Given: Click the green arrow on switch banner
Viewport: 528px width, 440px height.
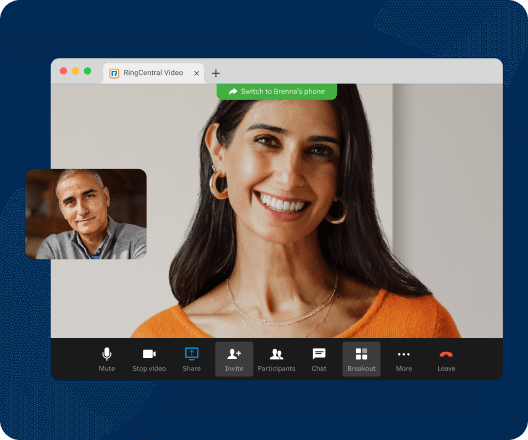Looking at the screenshot, I should (233, 92).
